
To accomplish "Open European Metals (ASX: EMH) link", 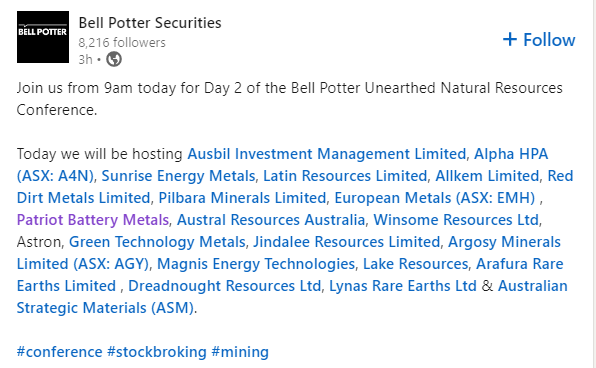I will [x=434, y=198].
